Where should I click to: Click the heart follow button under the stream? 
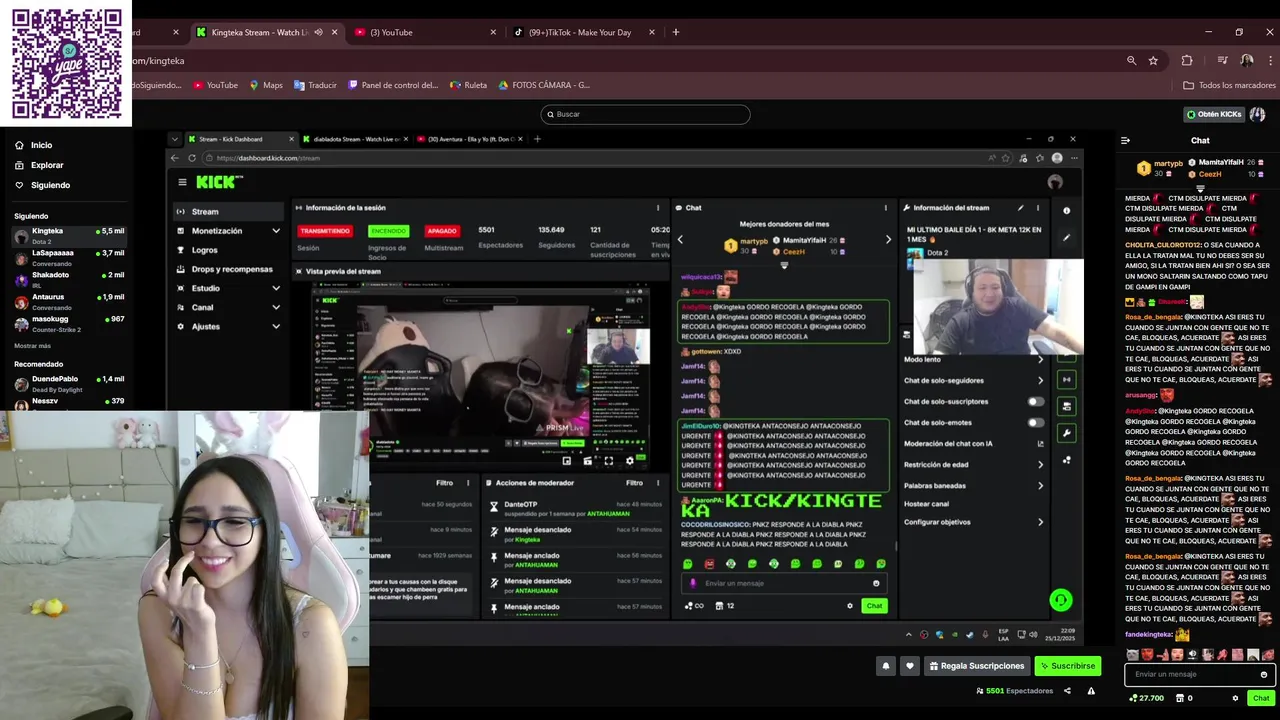909,666
